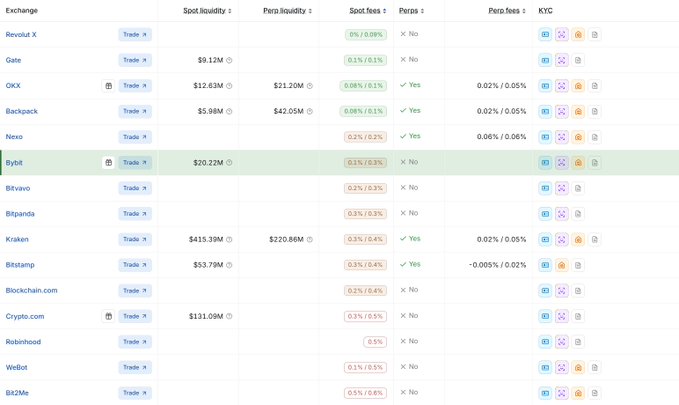Click the purple face scan KYC icon for Gate
This screenshot has height=405, width=679.
562,60
